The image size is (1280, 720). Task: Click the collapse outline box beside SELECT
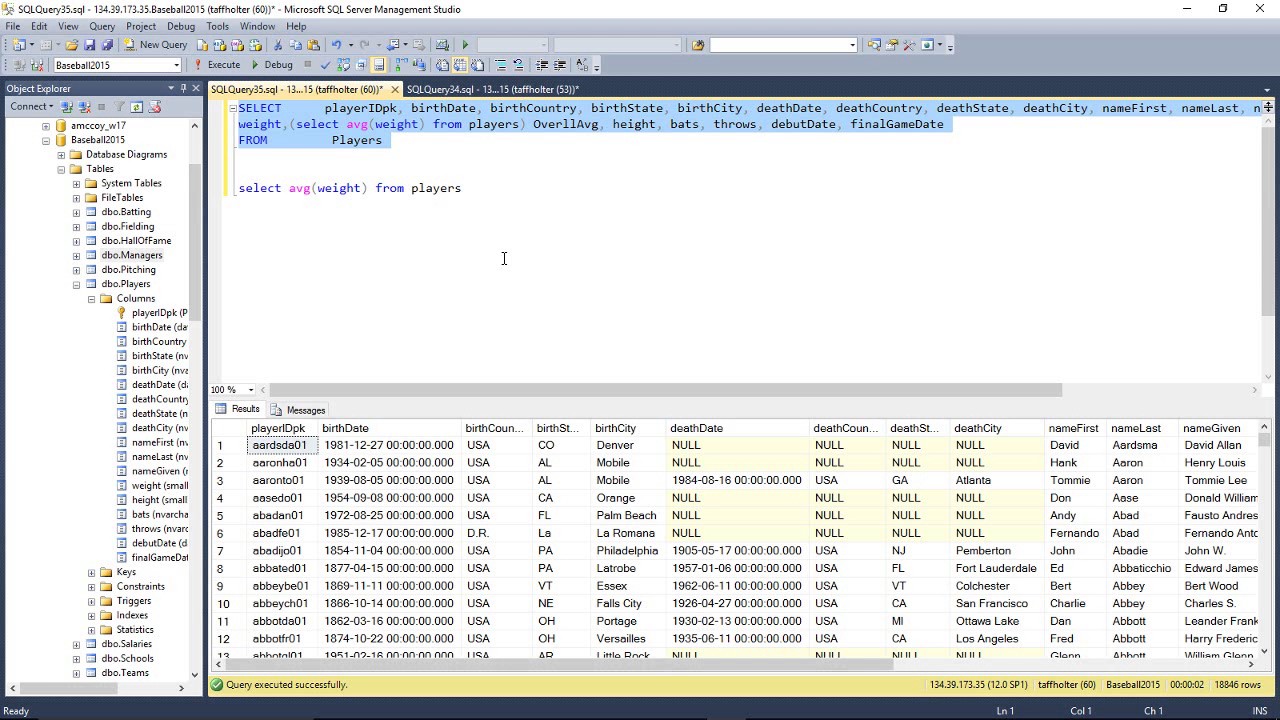(232, 108)
